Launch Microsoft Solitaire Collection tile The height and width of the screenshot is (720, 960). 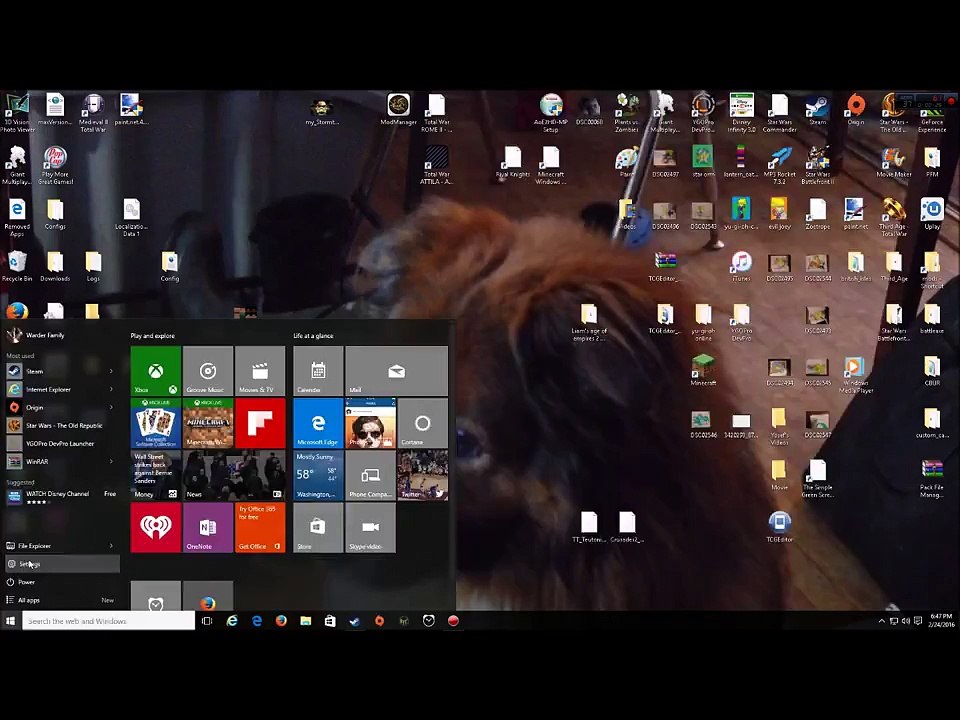[156, 423]
